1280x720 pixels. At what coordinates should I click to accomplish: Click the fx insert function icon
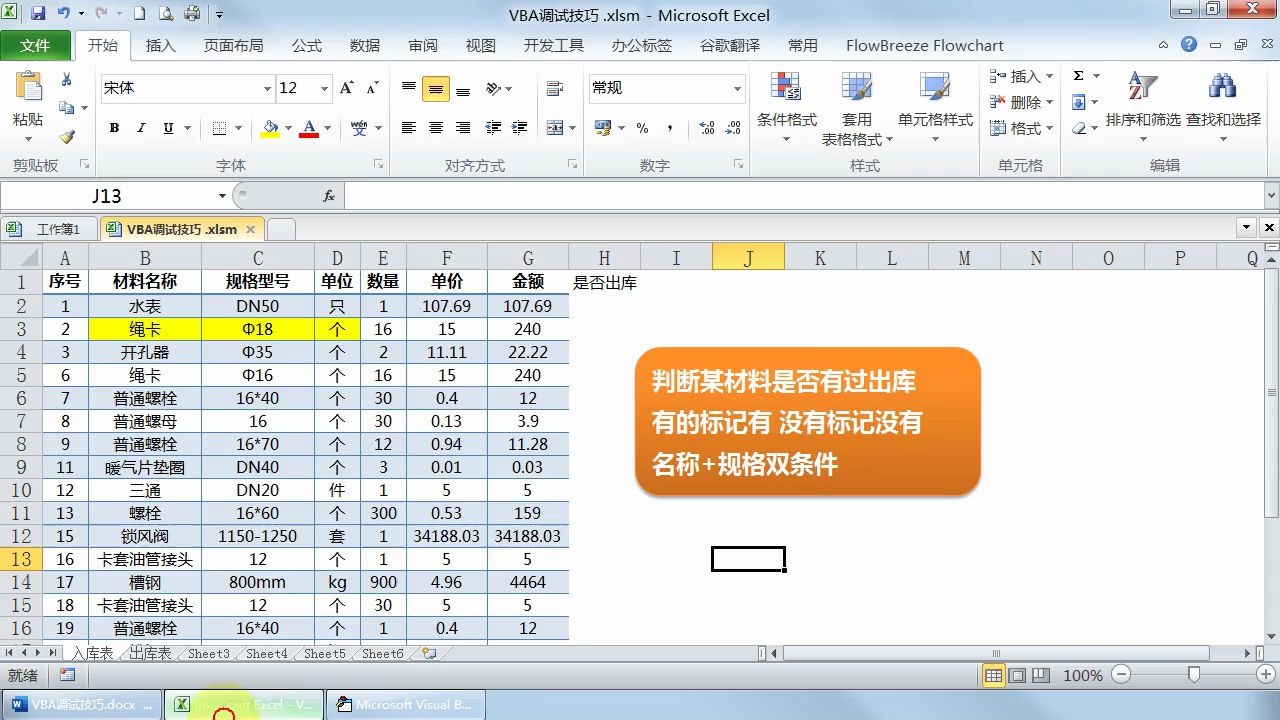329,196
